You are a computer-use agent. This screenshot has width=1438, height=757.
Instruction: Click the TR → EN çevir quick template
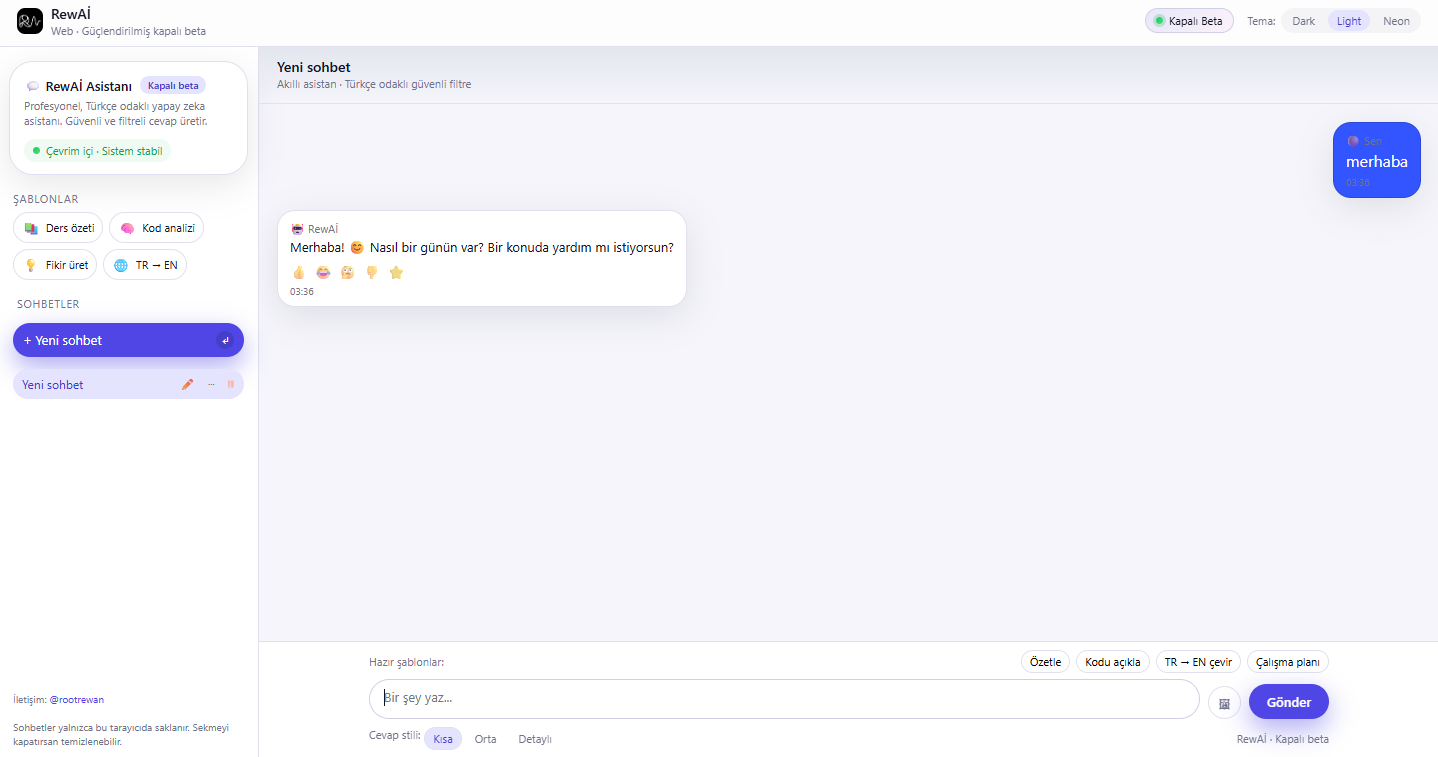click(1198, 662)
